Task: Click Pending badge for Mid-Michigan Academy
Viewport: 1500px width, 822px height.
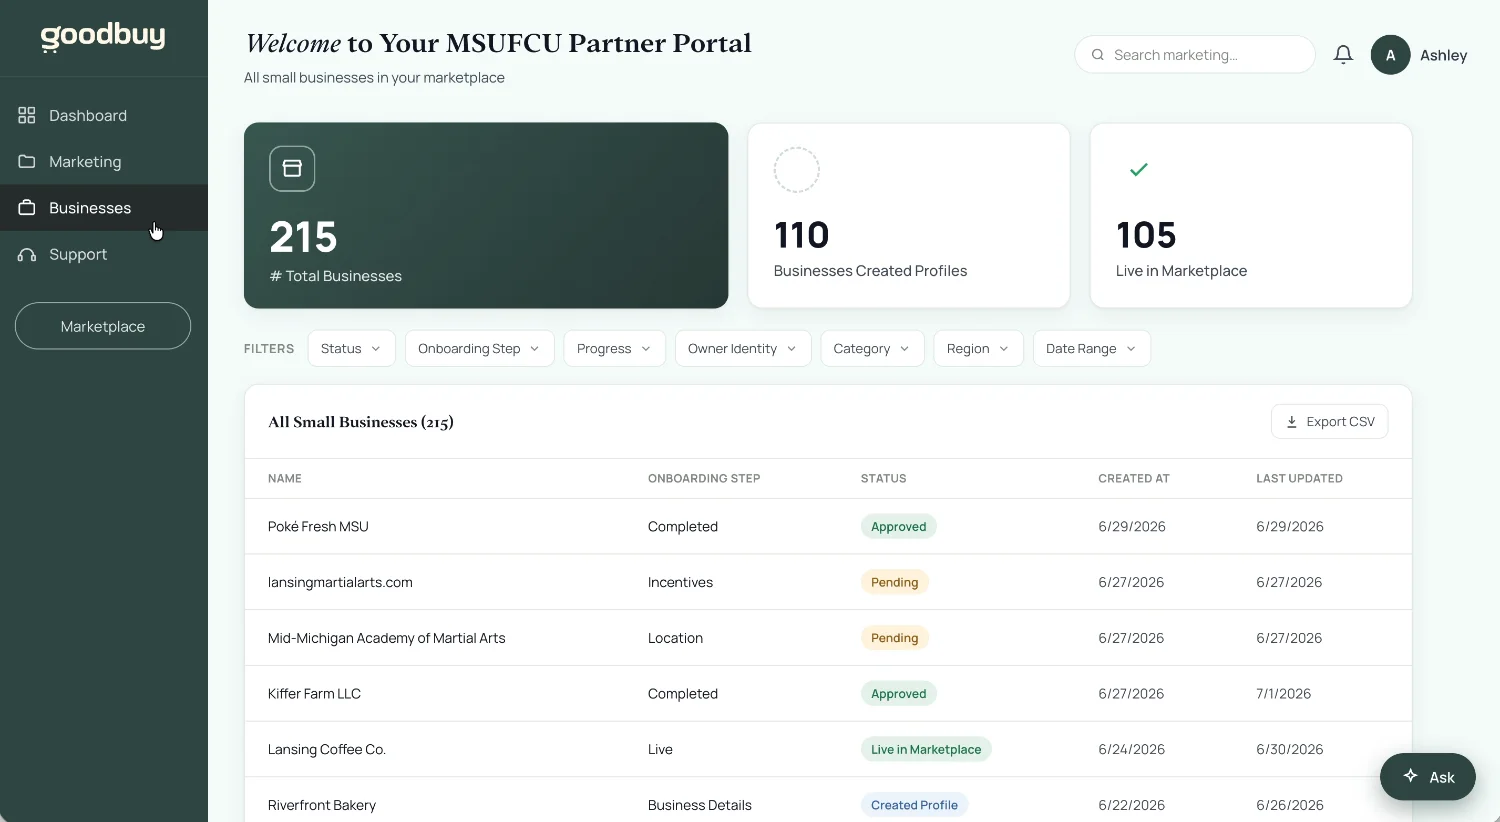Action: click(x=895, y=638)
